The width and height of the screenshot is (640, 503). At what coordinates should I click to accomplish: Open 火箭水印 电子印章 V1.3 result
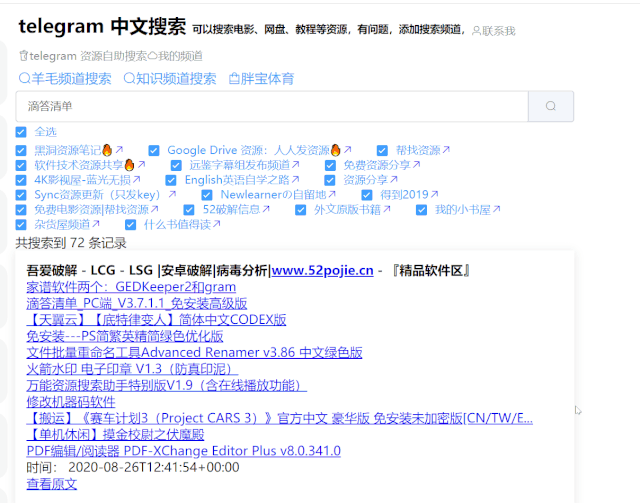point(132,369)
